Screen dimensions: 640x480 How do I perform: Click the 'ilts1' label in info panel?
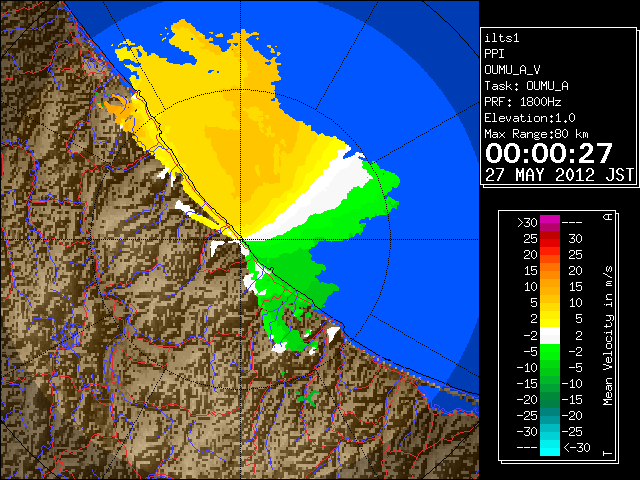click(502, 38)
